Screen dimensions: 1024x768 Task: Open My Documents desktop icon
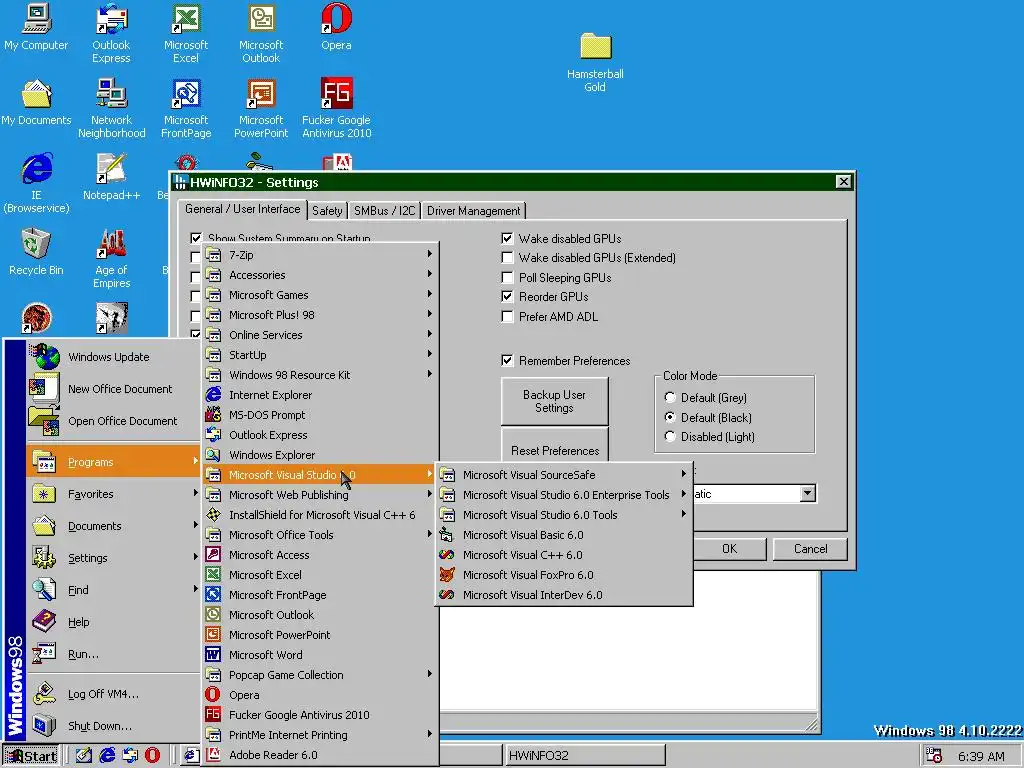pos(36,103)
